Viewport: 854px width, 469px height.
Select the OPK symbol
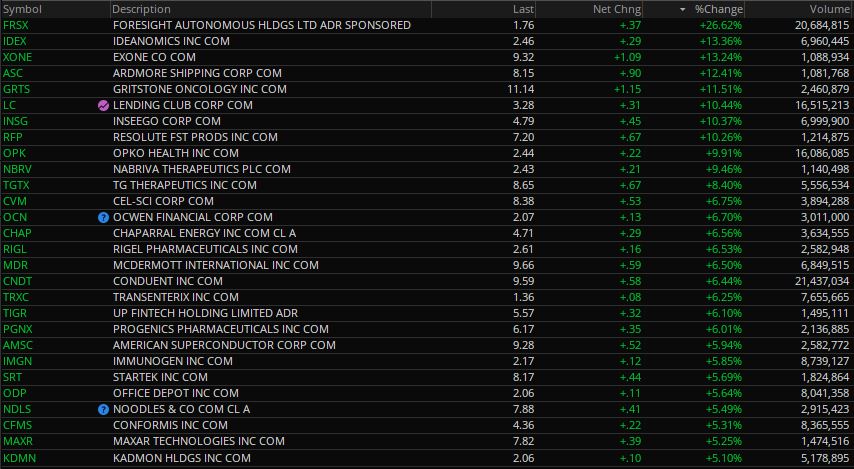(15, 153)
